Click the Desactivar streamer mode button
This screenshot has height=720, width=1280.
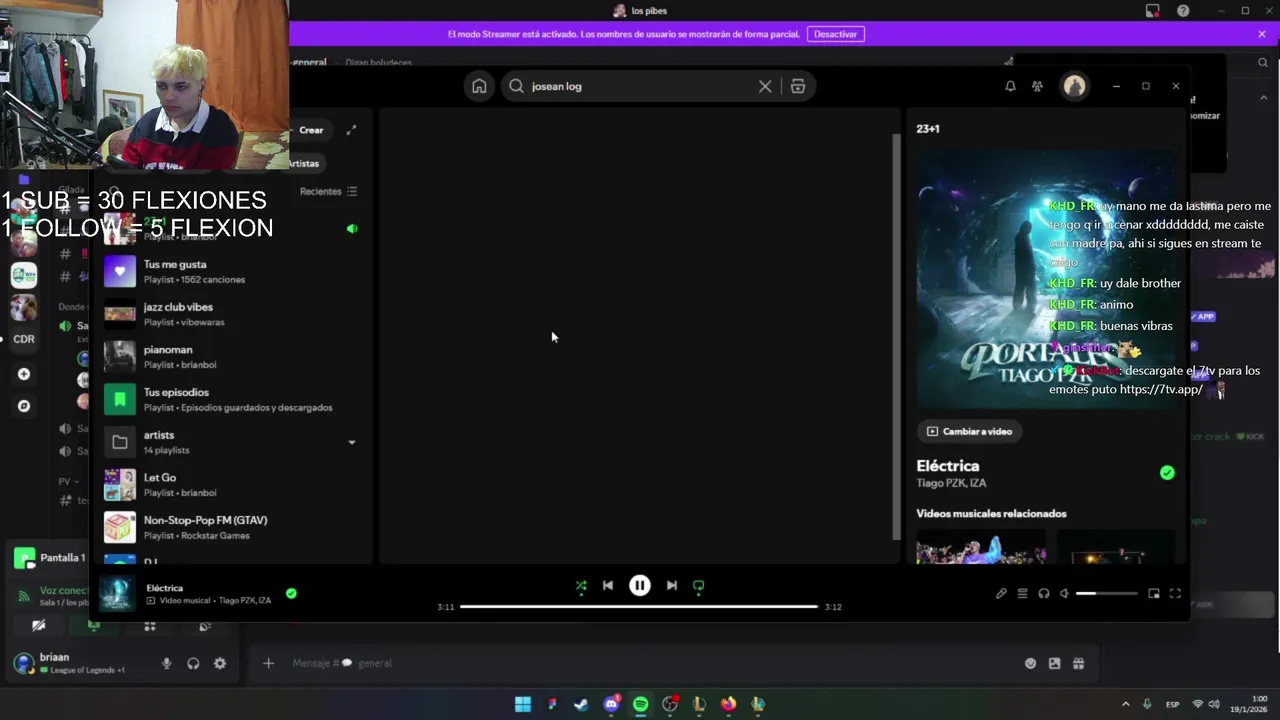[835, 34]
